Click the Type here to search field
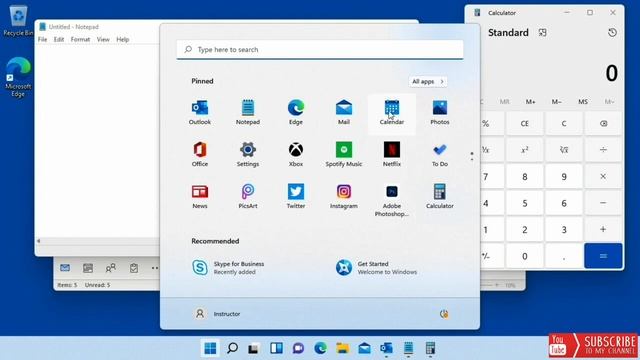This screenshot has height=360, width=640. tap(320, 49)
